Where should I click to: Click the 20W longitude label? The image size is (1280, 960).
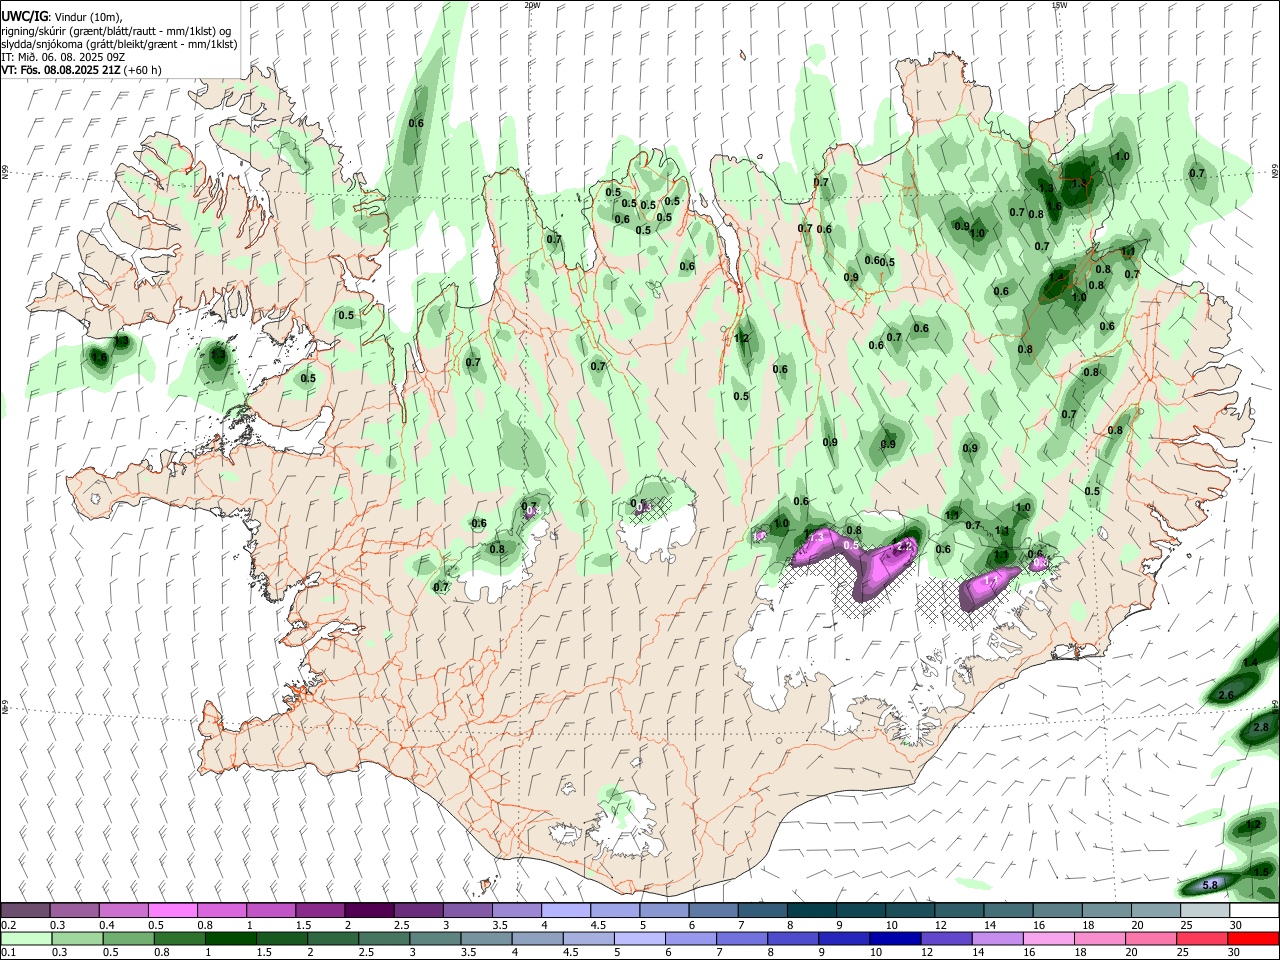pyautogui.click(x=532, y=5)
